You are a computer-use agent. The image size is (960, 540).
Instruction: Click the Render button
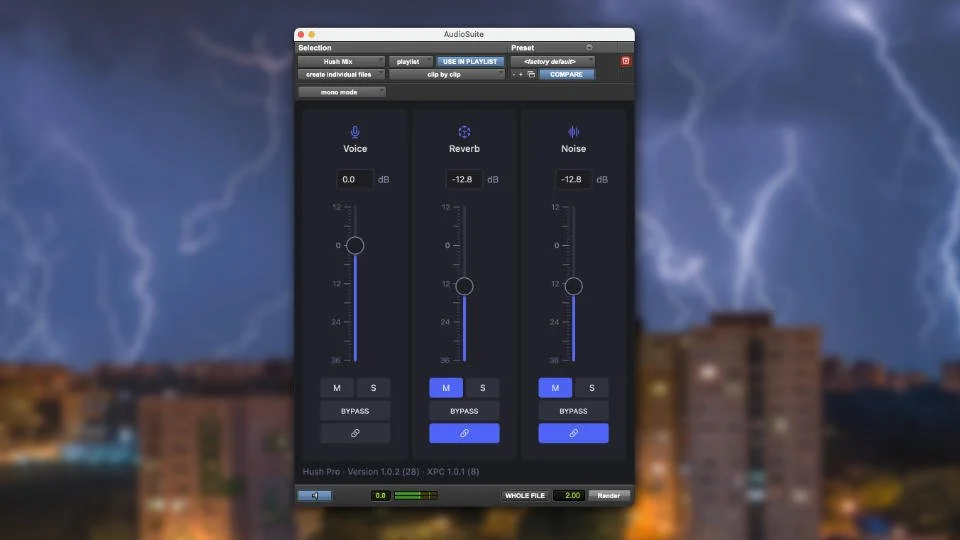tap(609, 495)
